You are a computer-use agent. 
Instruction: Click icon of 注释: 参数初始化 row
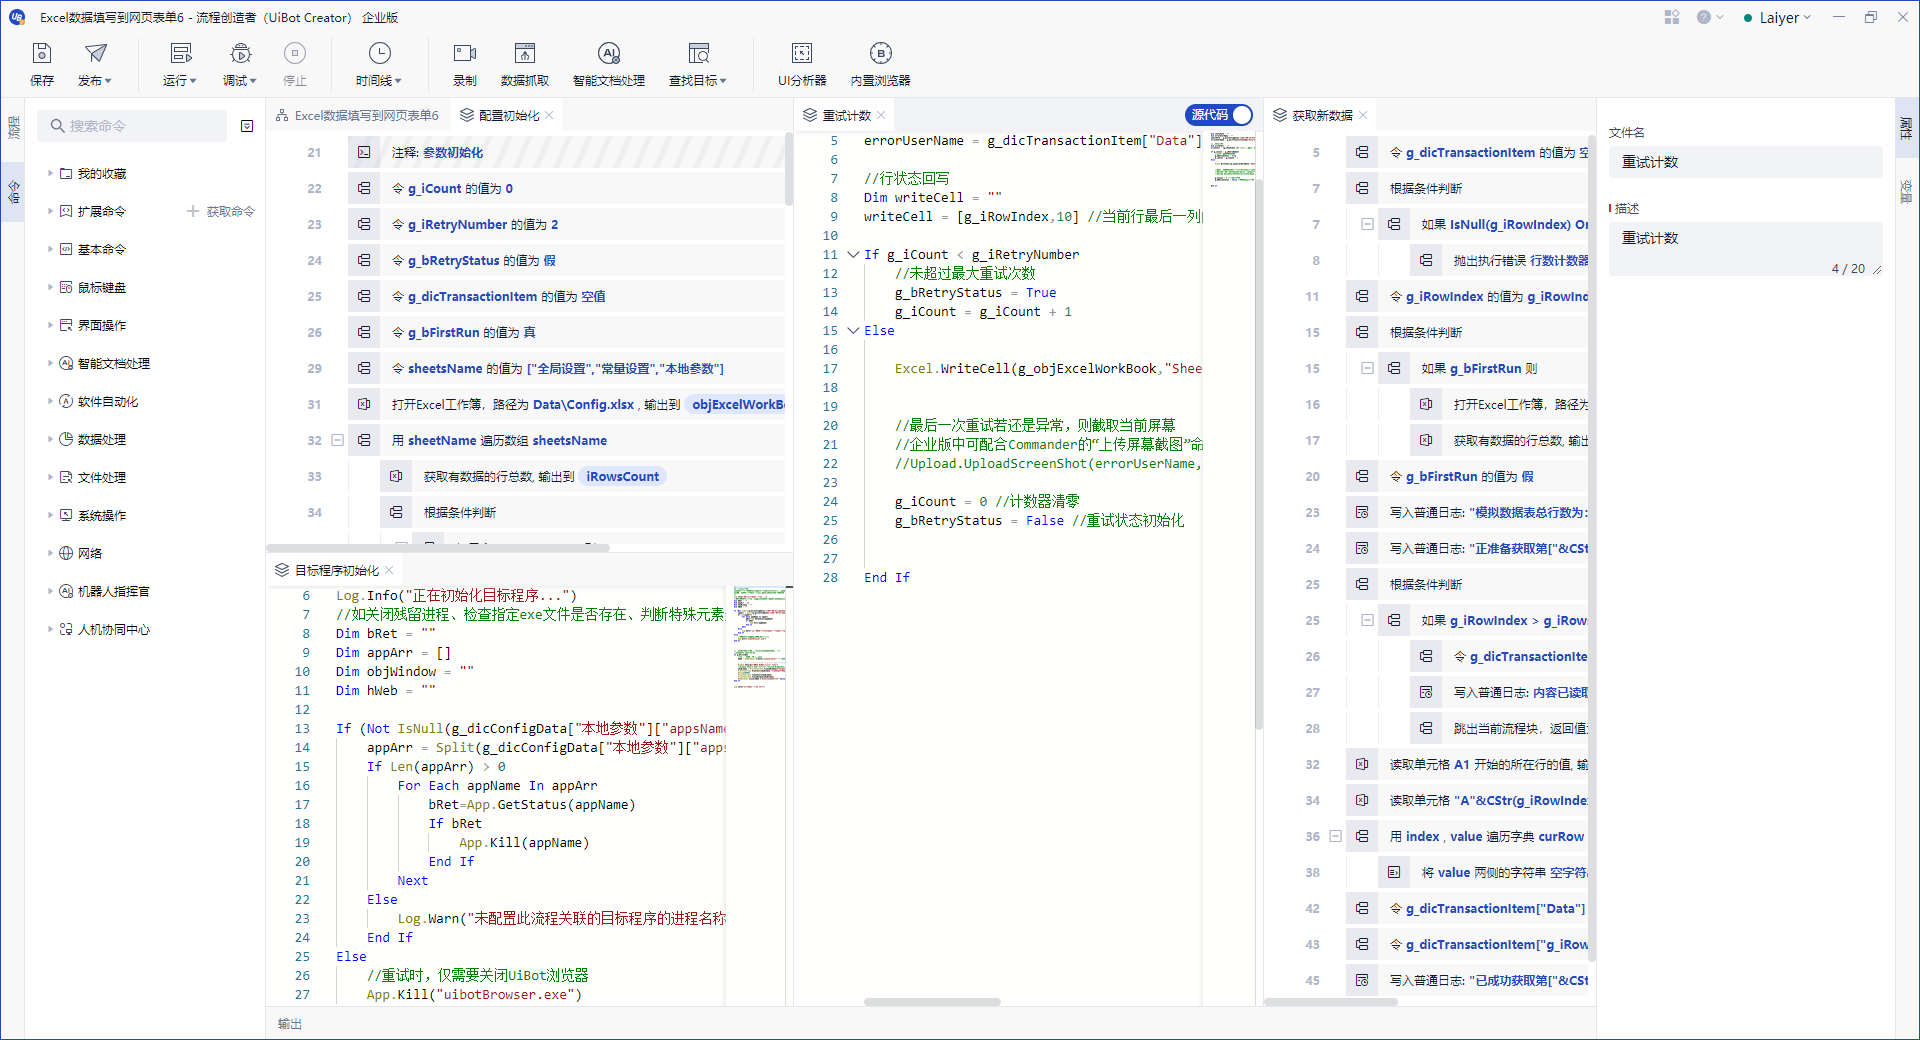(364, 152)
